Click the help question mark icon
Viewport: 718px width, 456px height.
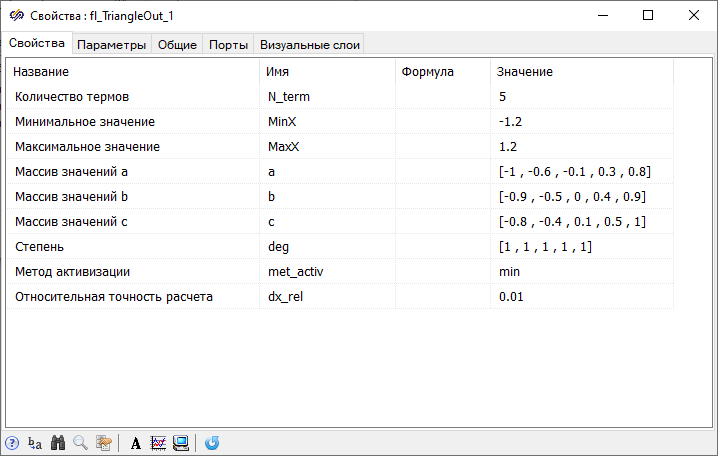click(12, 443)
